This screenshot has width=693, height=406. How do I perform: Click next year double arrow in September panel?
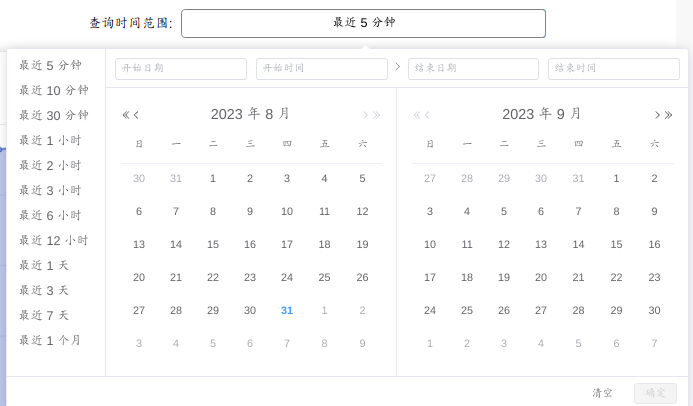(x=668, y=115)
